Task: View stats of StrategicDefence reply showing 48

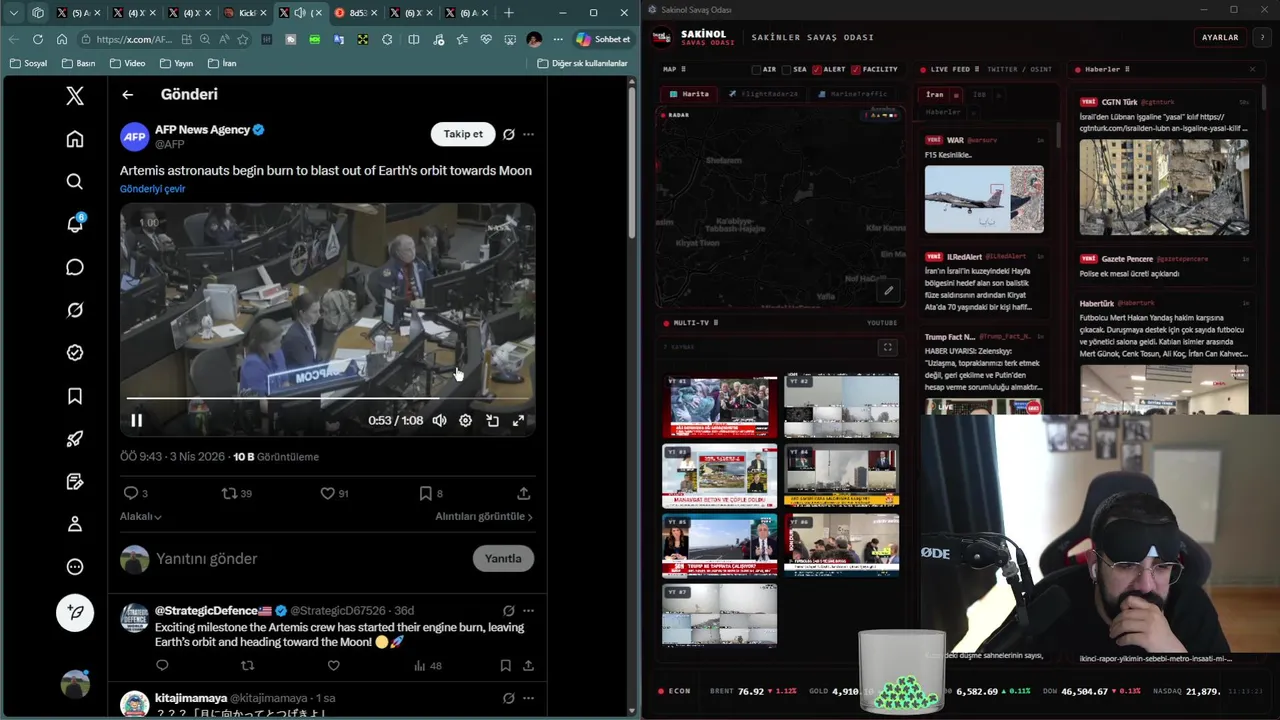Action: [427, 665]
